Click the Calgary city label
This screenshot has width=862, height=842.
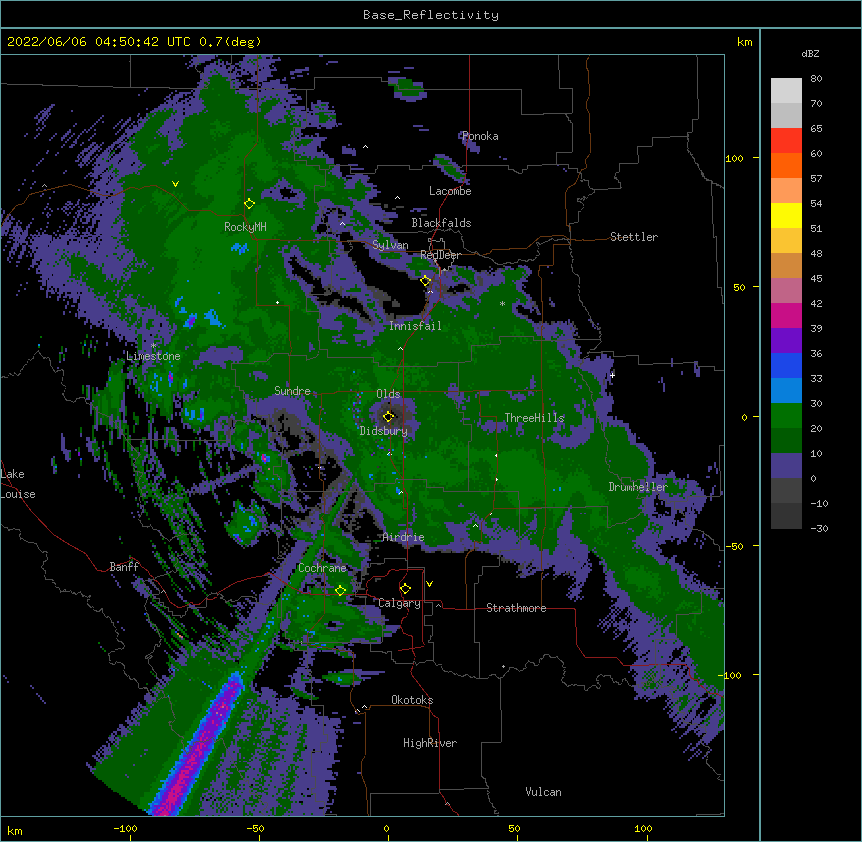click(x=399, y=603)
